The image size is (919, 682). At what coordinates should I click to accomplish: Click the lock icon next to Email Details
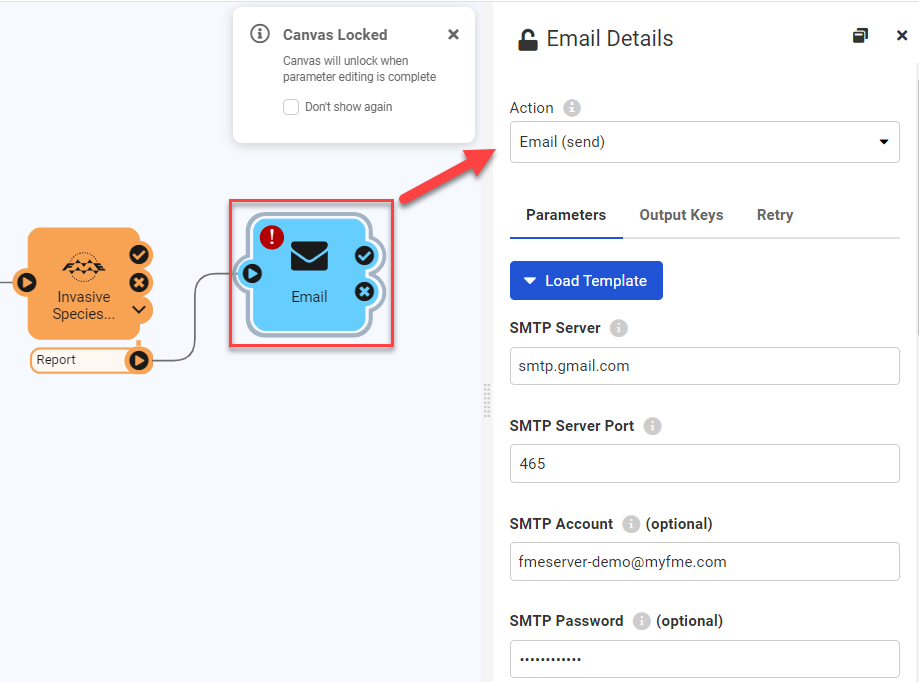pos(529,38)
